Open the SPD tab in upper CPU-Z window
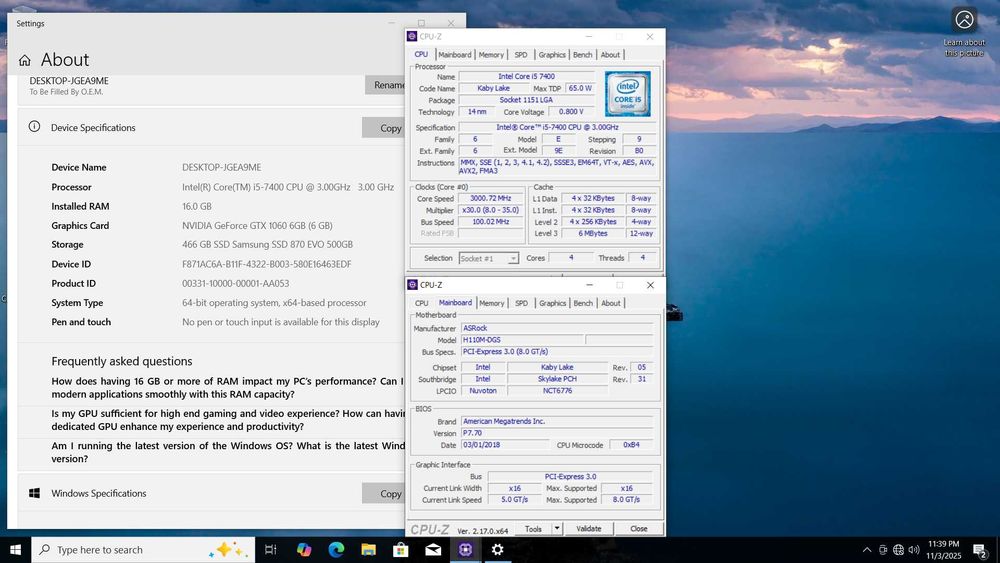 point(521,55)
